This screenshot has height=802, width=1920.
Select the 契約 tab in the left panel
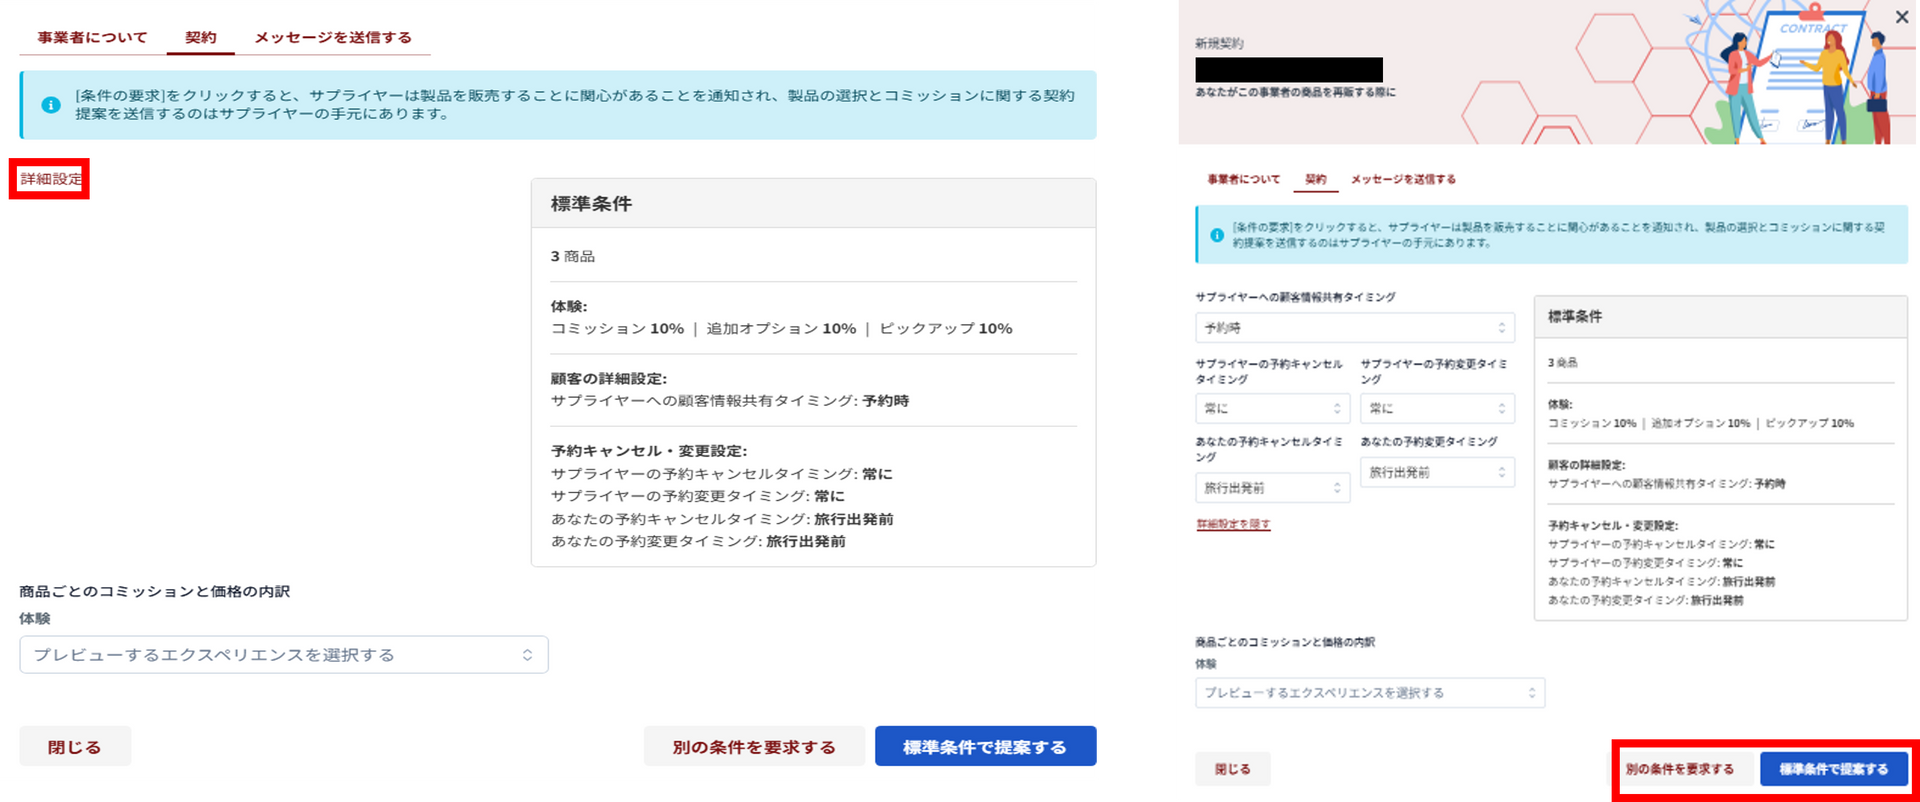pos(200,37)
